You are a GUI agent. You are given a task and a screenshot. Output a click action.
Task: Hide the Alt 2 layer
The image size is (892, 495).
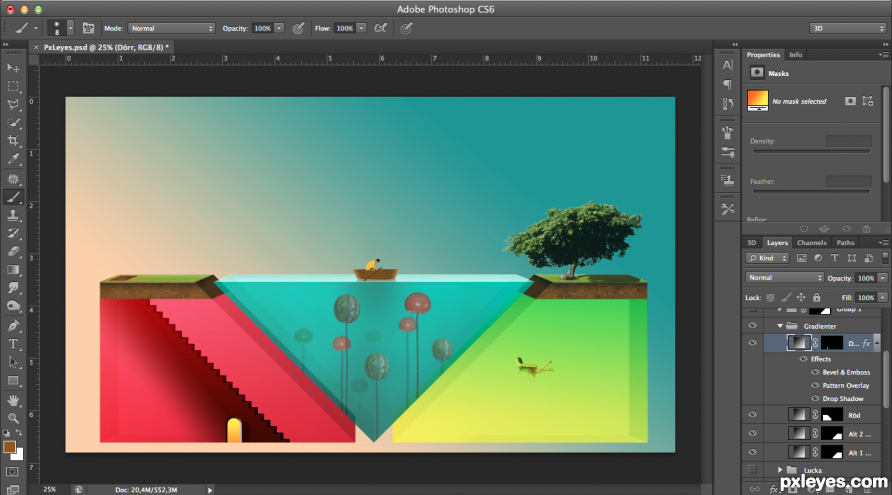coord(752,433)
